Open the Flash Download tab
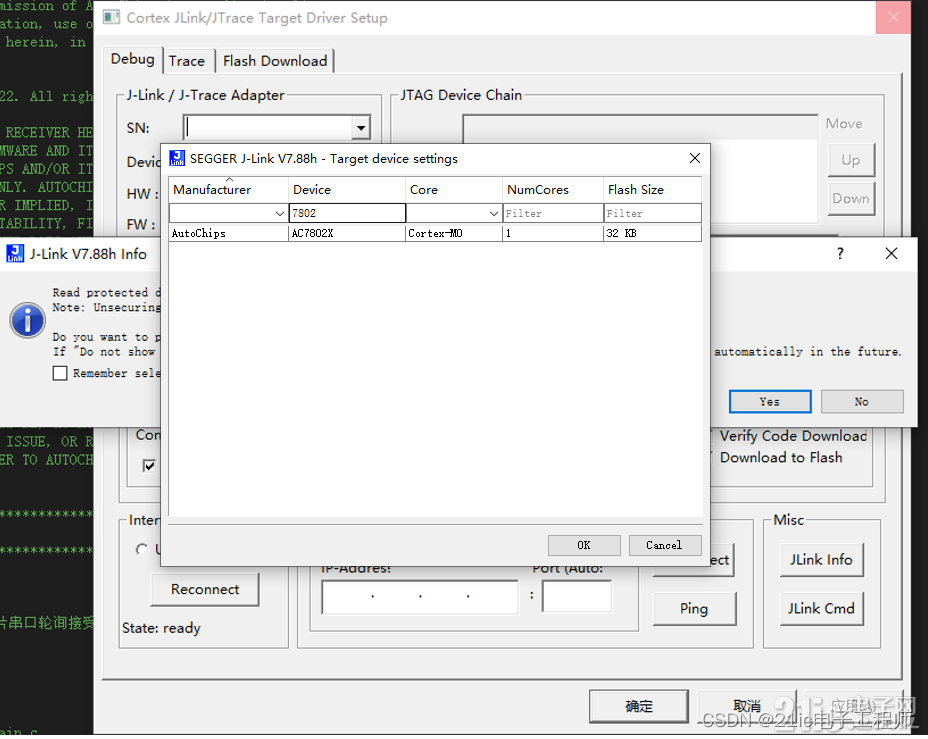 (275, 61)
